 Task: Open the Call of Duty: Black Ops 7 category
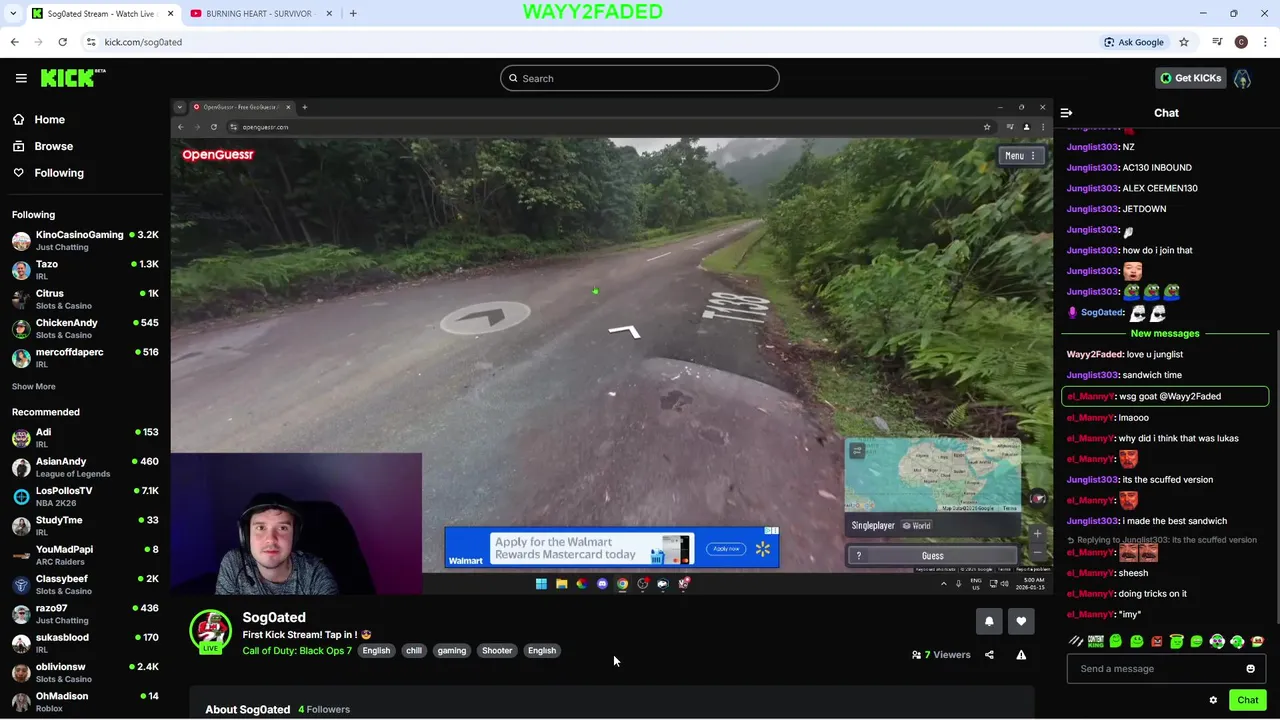(297, 651)
